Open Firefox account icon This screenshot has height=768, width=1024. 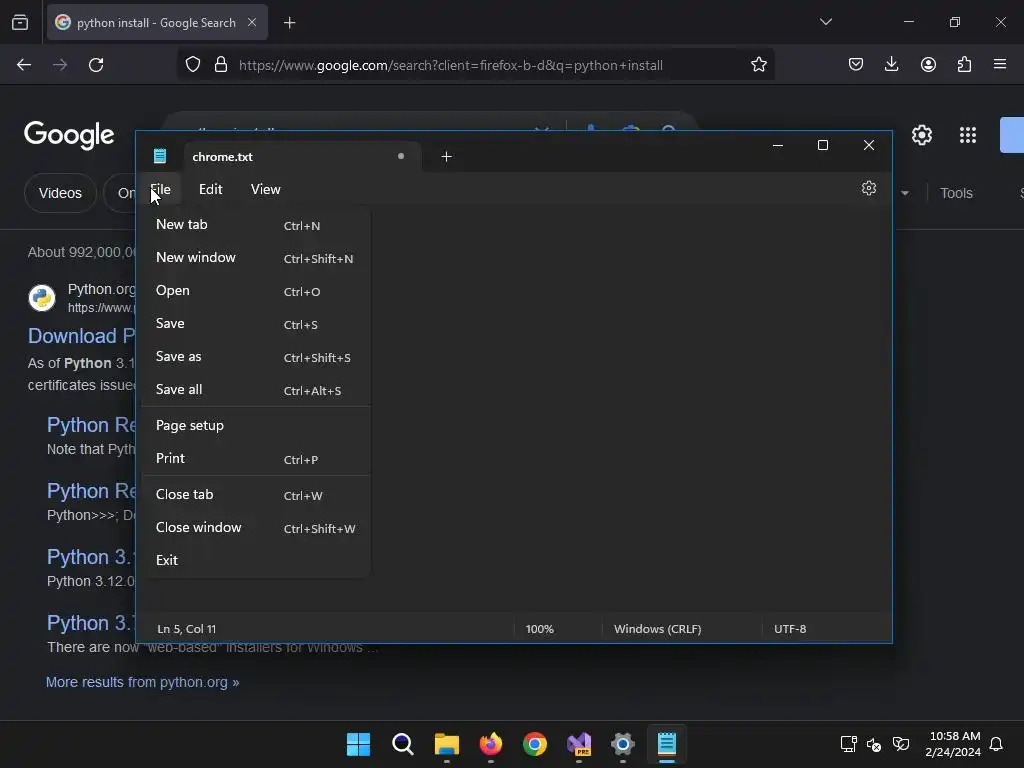928,64
